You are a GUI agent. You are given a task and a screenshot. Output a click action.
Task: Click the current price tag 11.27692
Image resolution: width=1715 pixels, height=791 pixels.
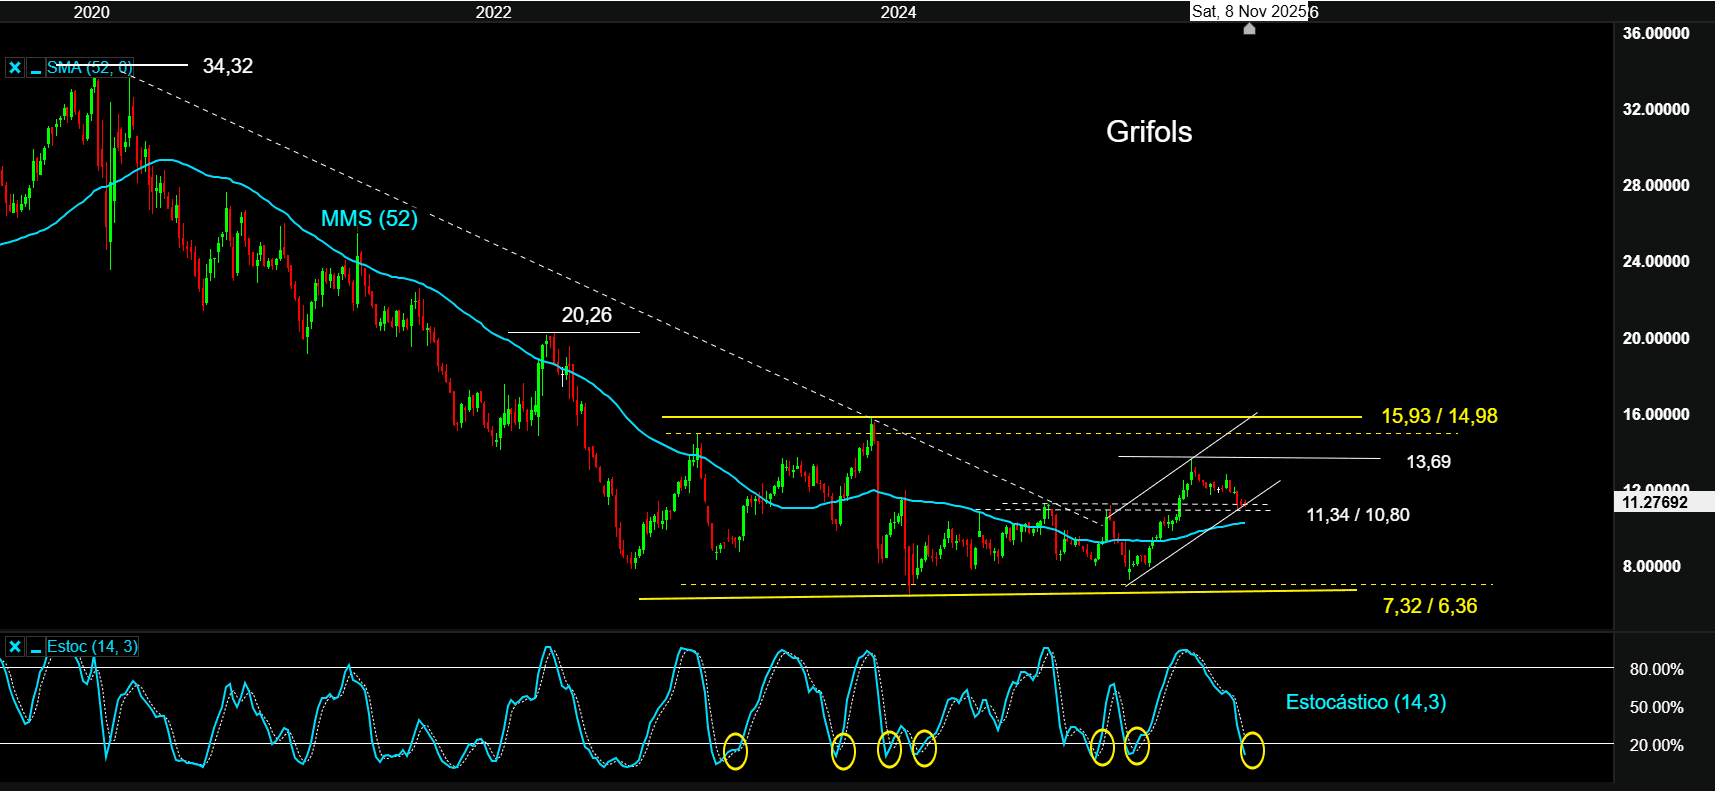pyautogui.click(x=1654, y=502)
